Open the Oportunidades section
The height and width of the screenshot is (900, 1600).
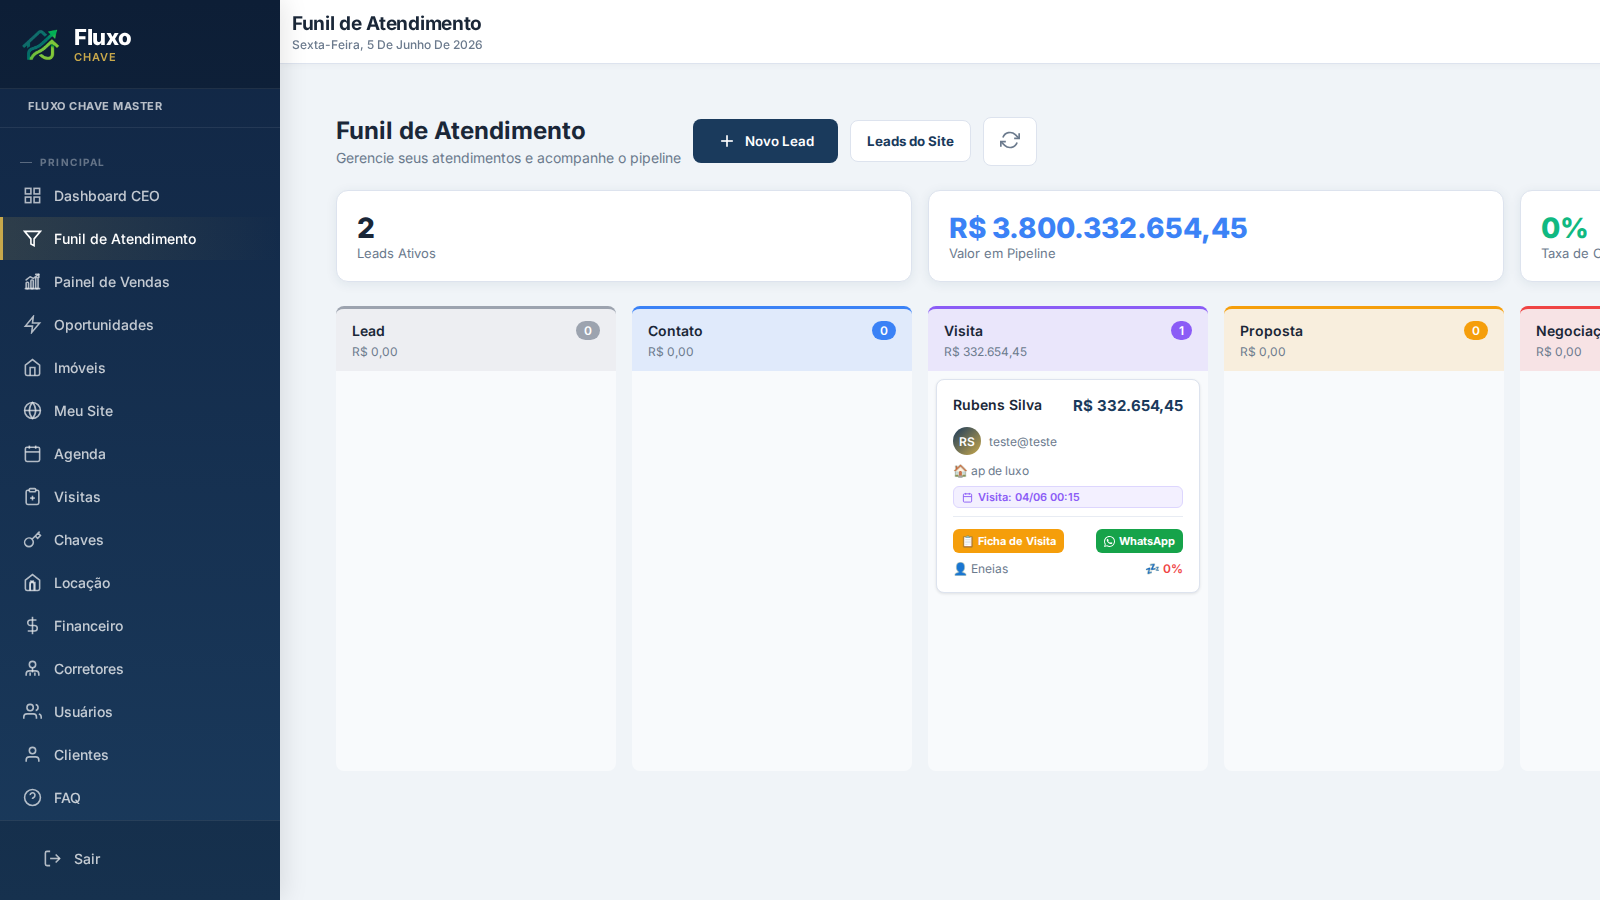pyautogui.click(x=140, y=325)
